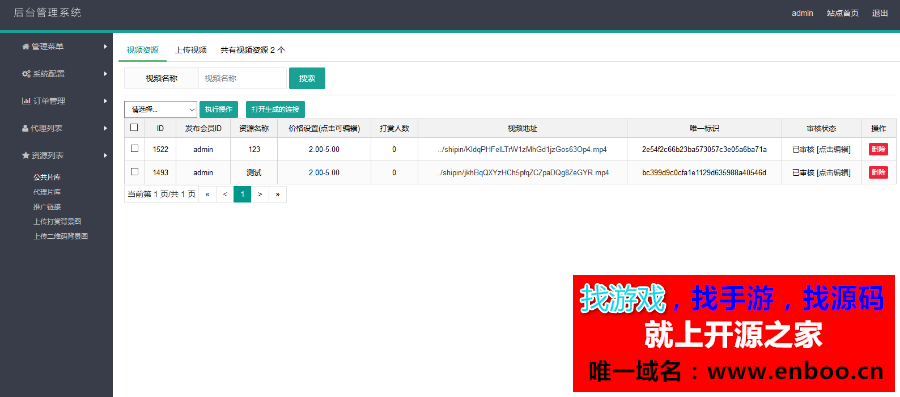The width and height of the screenshot is (900, 397).
Task: Open 代理片库 in the sidebar
Action: pos(47,192)
